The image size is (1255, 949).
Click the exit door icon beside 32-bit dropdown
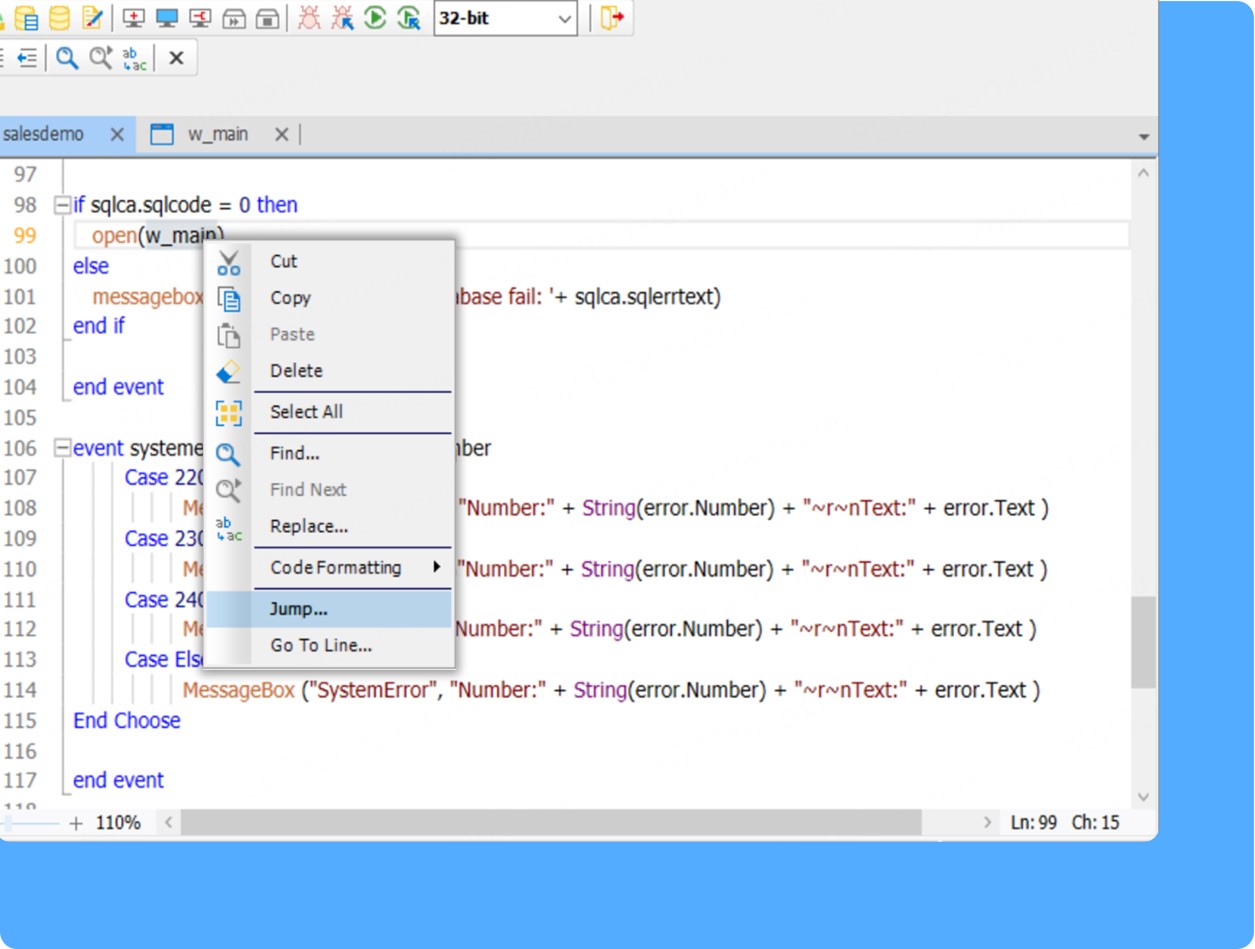[612, 18]
